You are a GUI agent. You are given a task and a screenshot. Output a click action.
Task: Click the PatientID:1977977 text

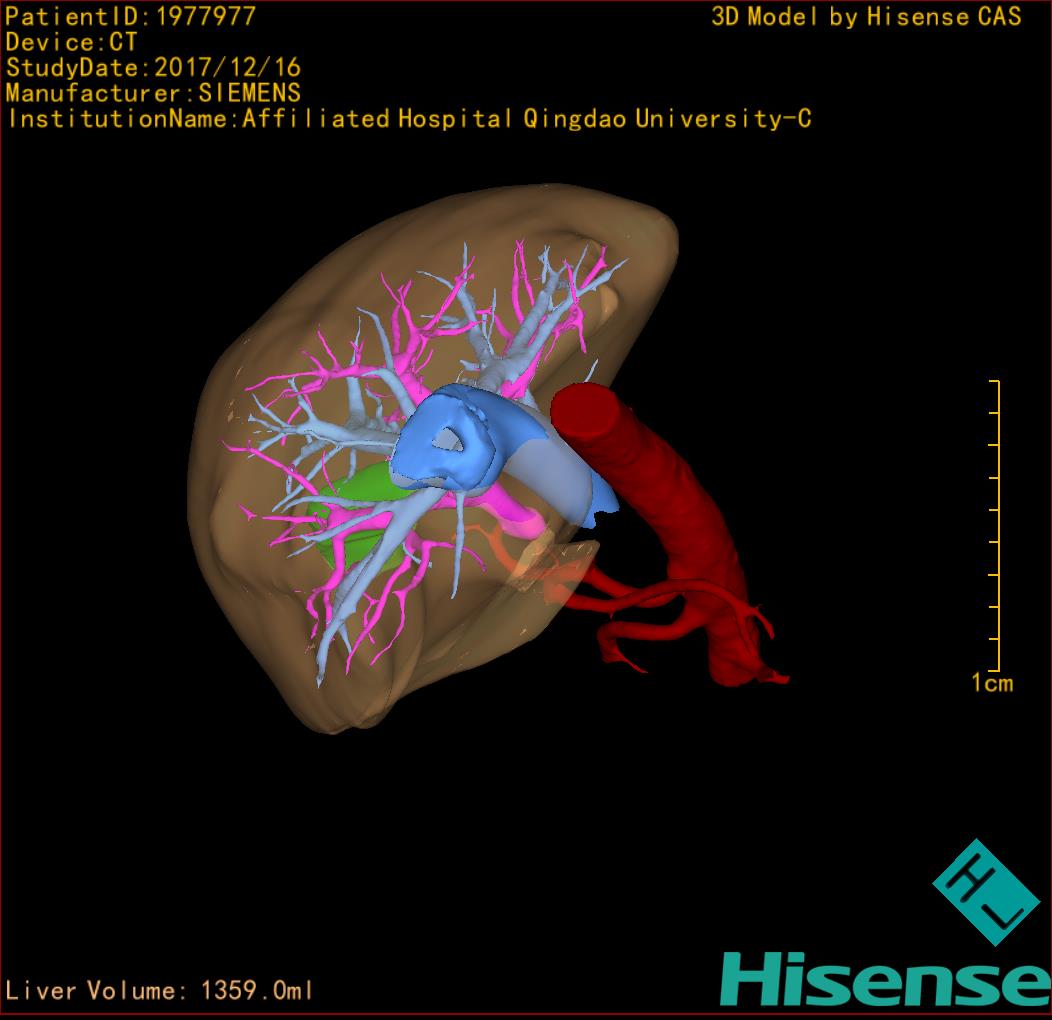click(130, 16)
